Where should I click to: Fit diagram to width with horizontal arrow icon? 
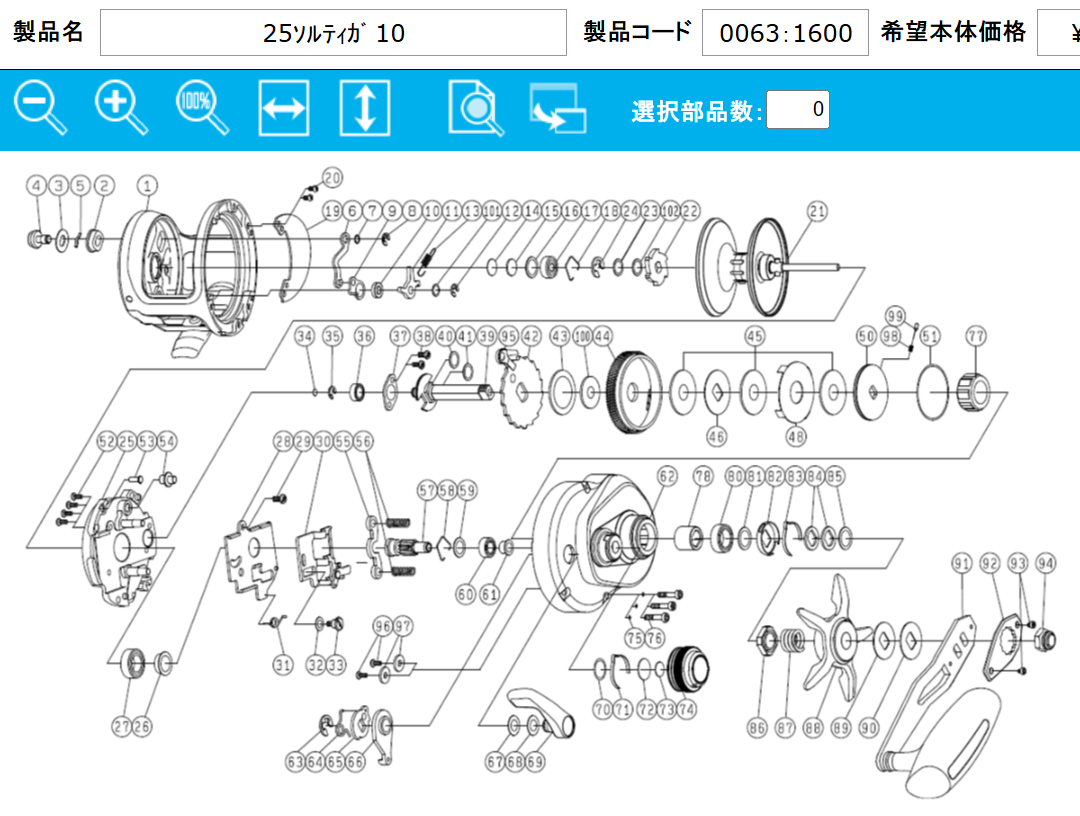284,109
